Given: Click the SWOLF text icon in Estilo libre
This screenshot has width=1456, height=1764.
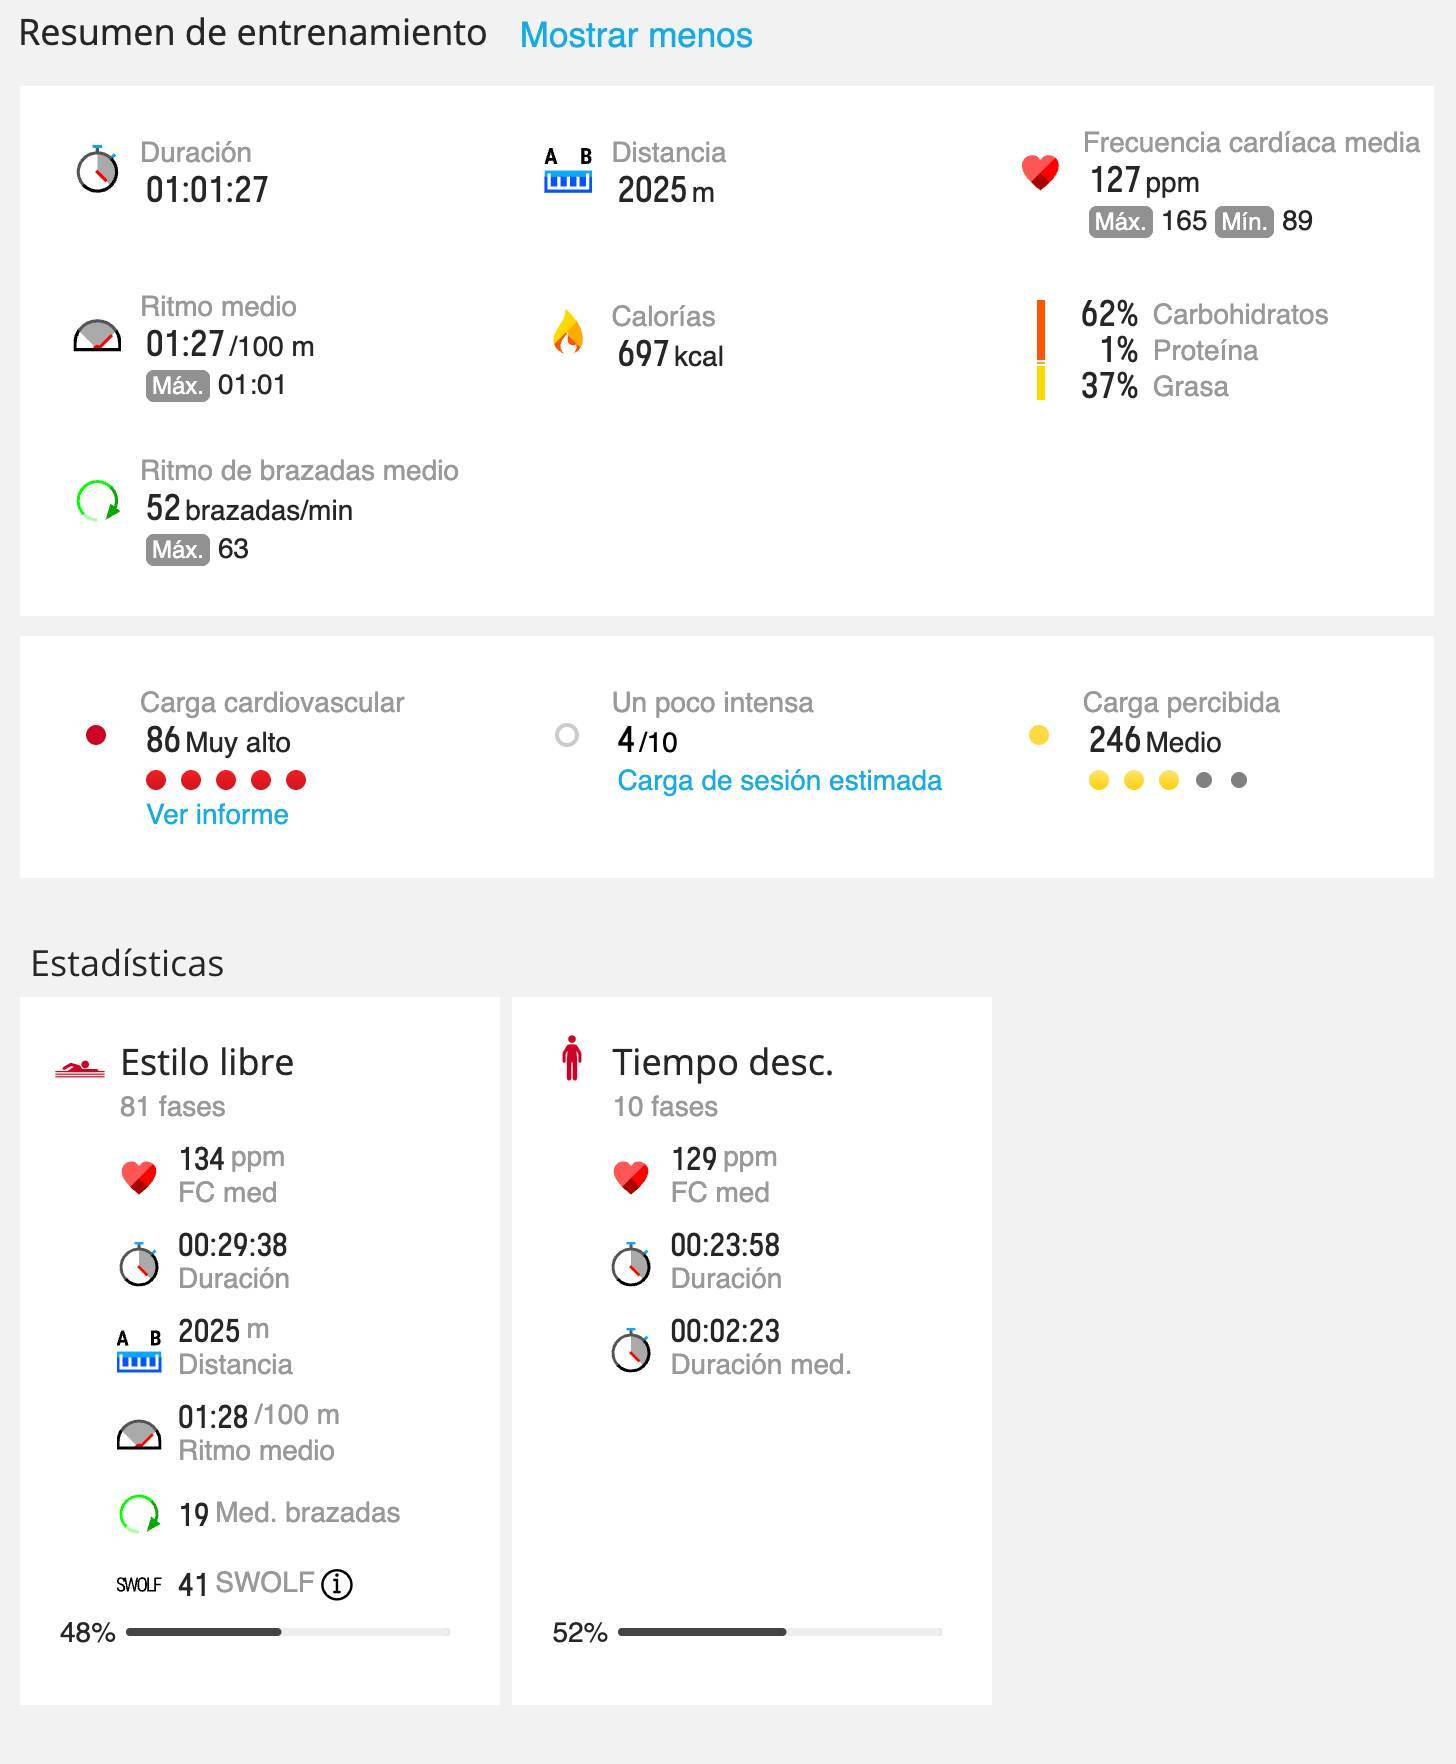Looking at the screenshot, I should 138,1585.
